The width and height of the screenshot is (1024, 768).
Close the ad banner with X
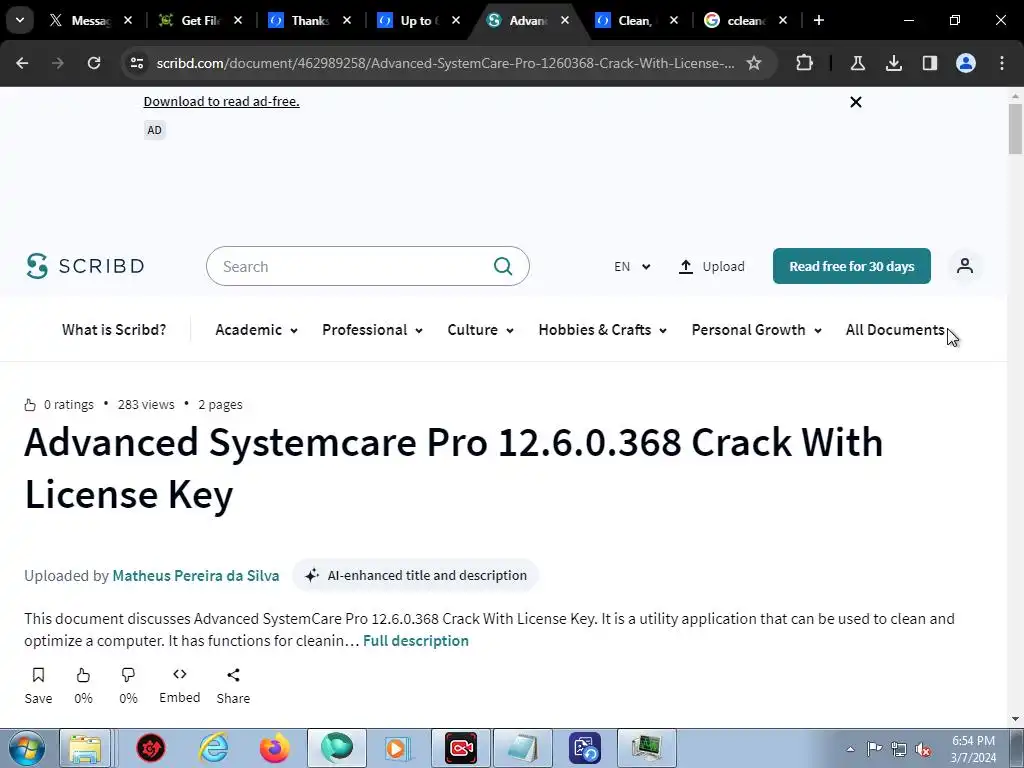point(856,102)
